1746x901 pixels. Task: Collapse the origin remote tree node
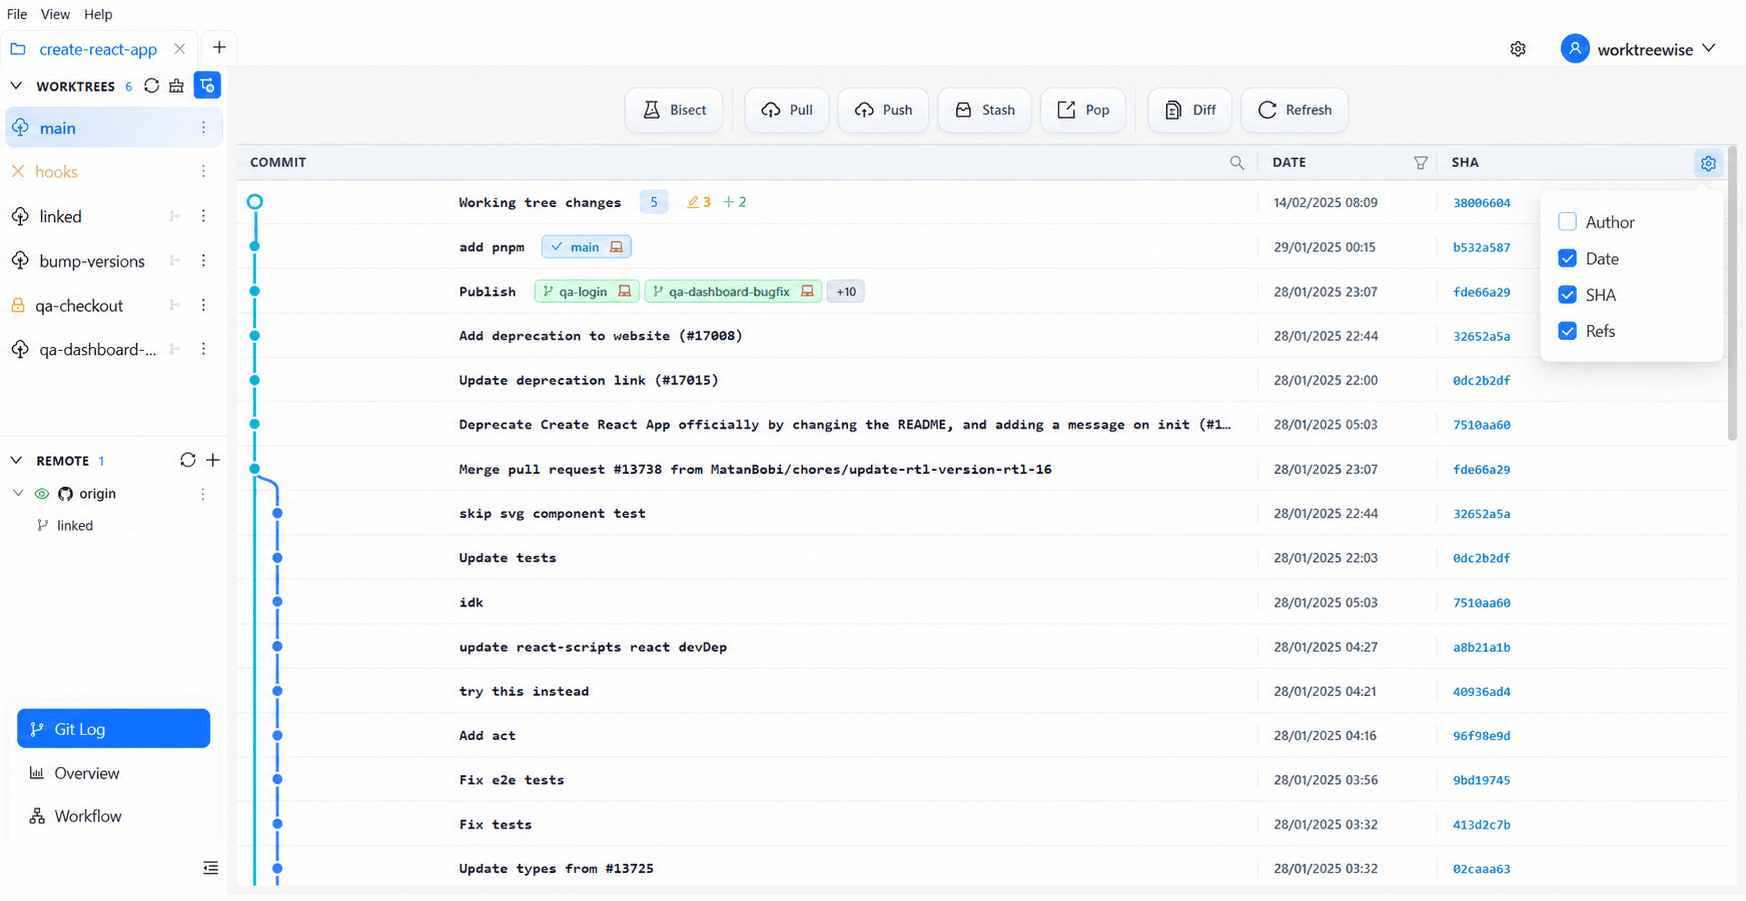pos(18,494)
